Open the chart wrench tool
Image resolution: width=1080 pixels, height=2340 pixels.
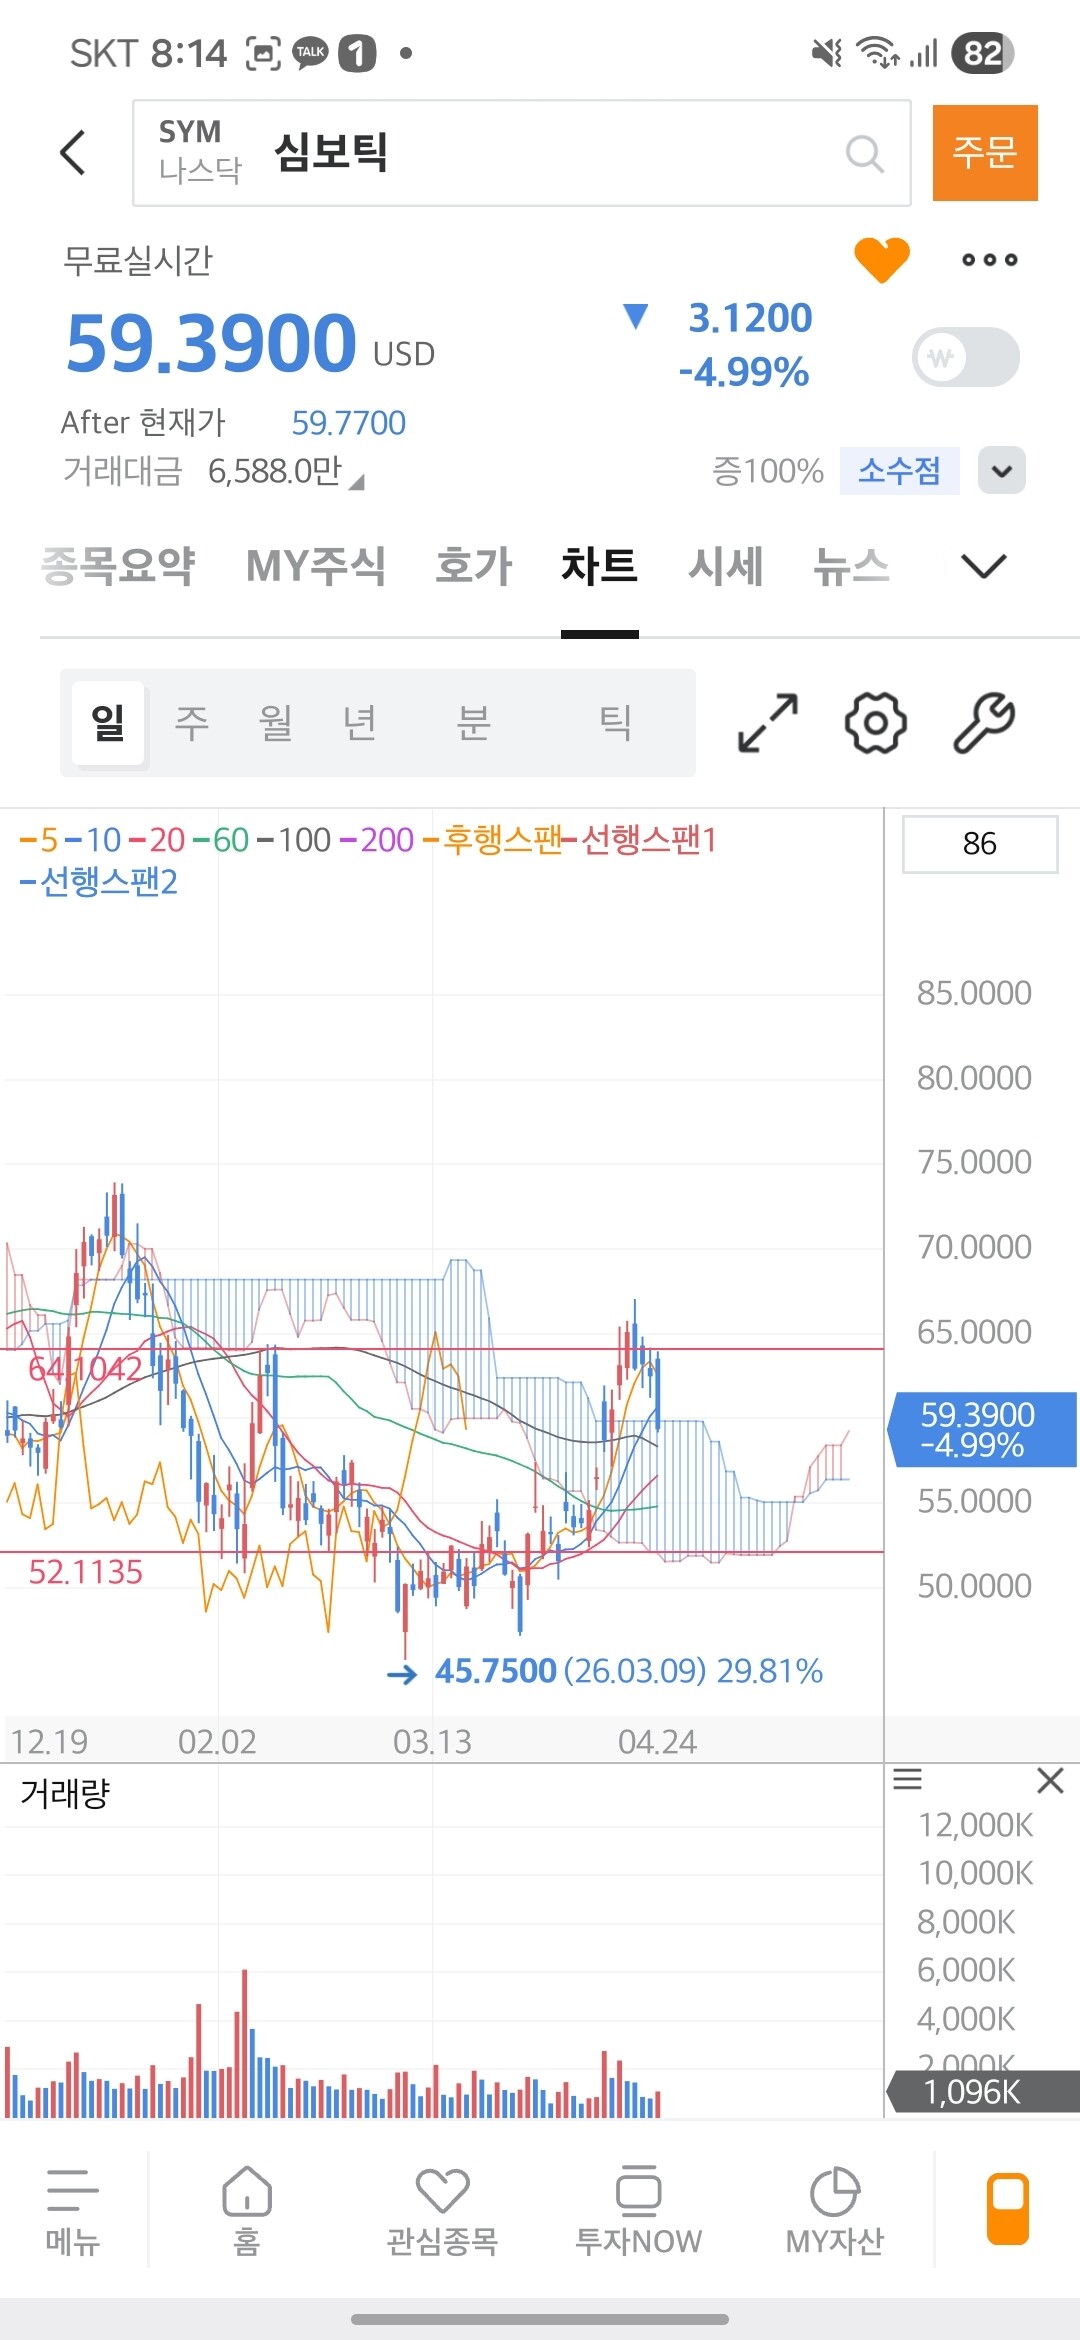(x=984, y=722)
